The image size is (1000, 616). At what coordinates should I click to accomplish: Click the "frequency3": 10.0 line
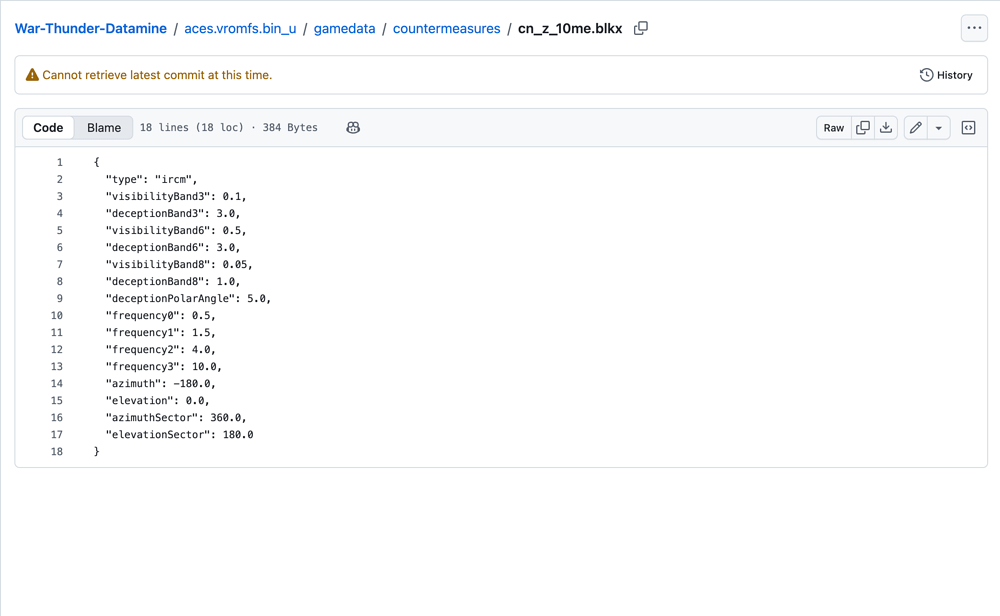click(164, 367)
